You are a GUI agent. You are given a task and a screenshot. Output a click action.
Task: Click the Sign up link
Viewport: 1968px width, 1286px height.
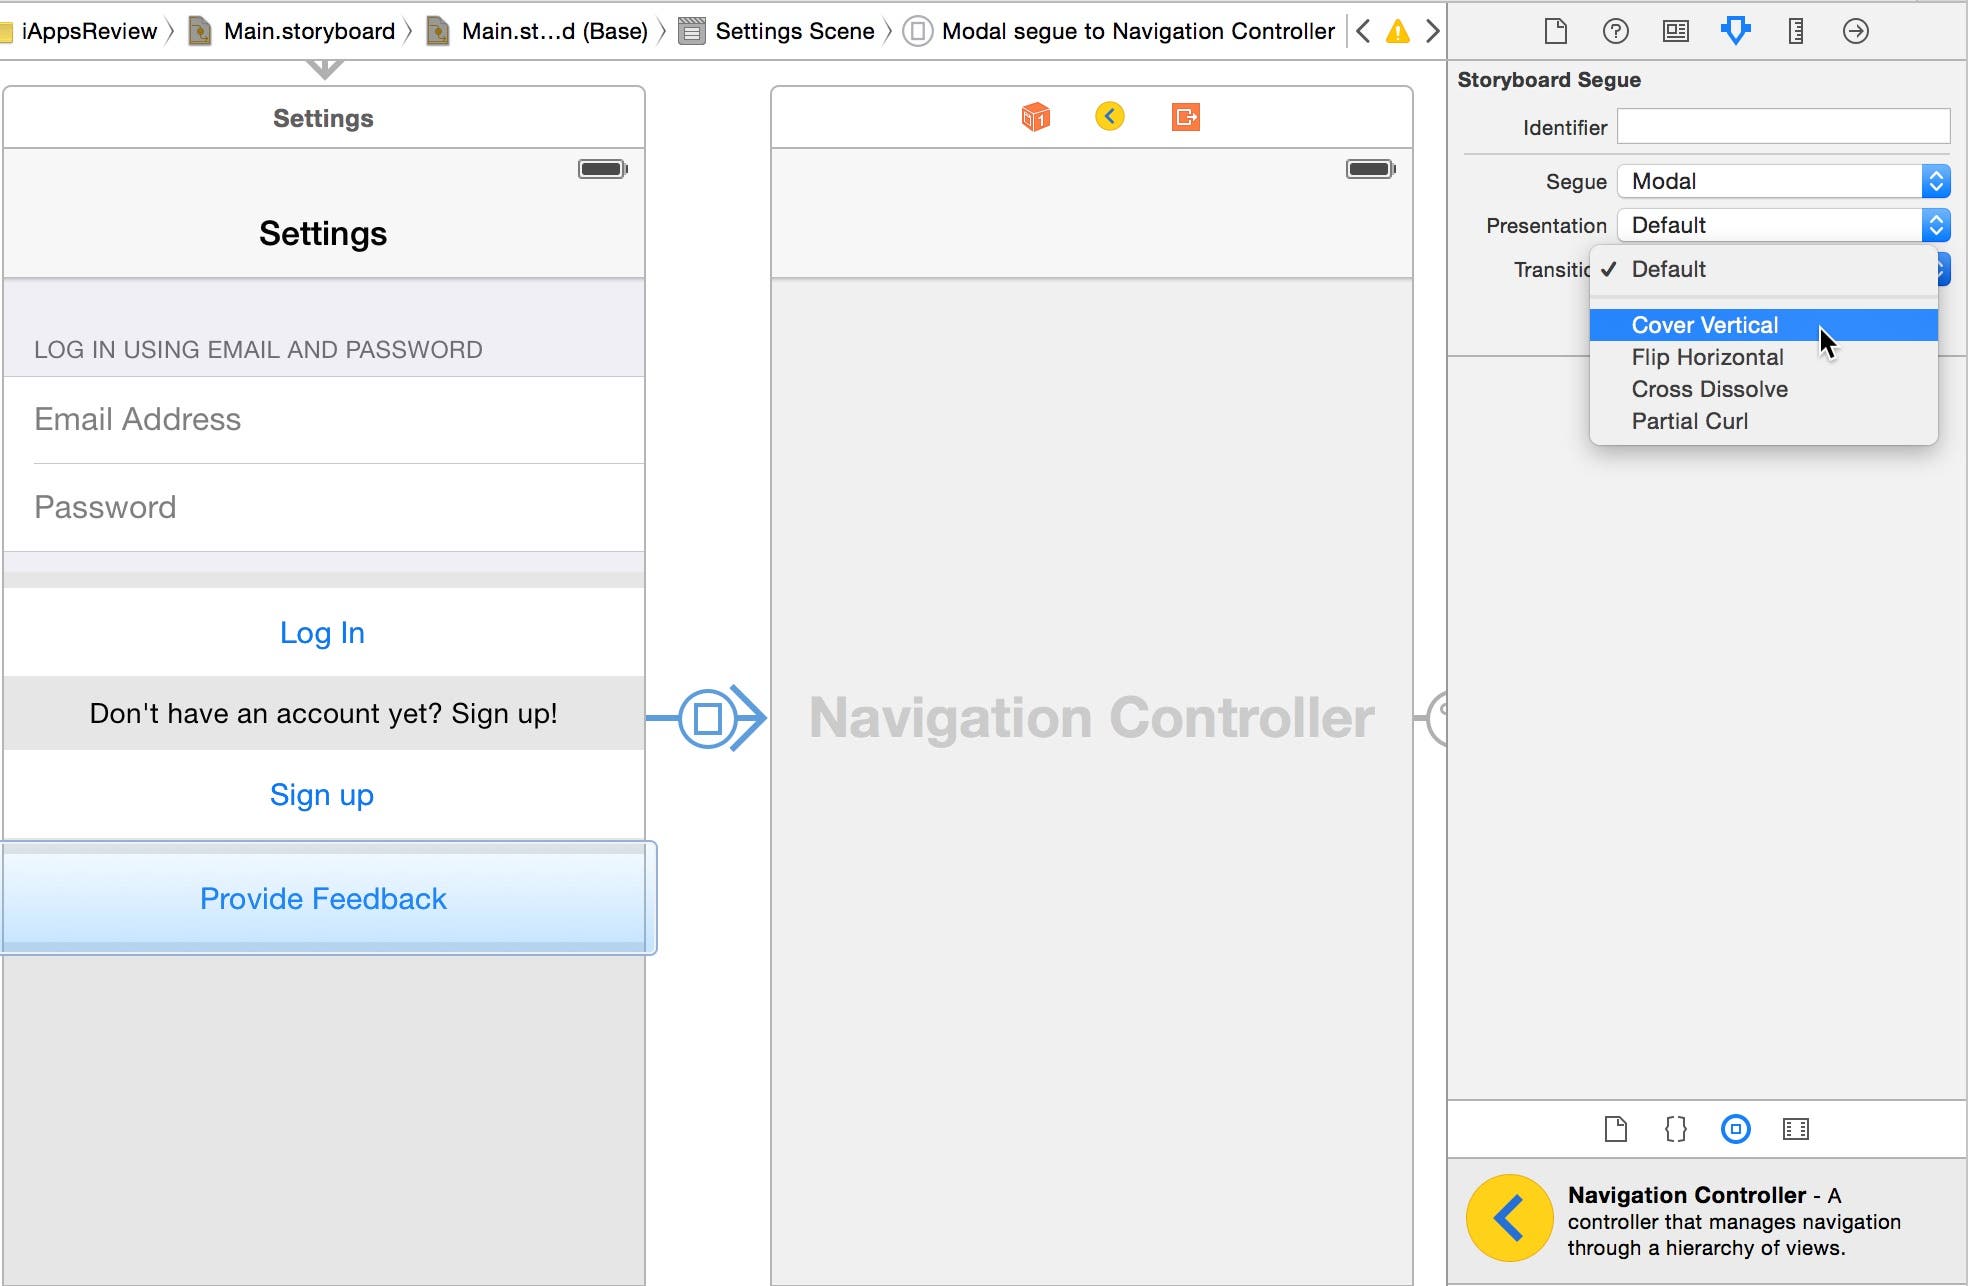[323, 794]
